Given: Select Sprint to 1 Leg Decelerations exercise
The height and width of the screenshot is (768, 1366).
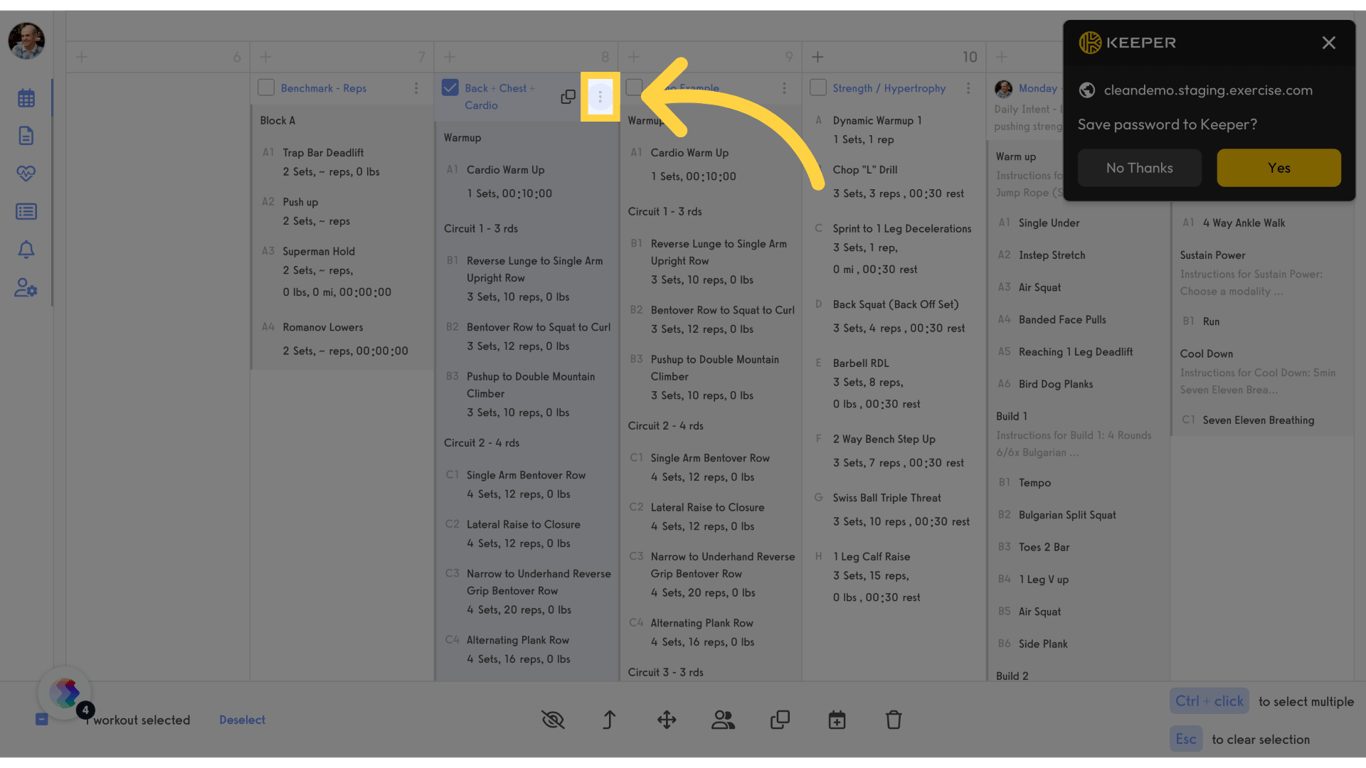Looking at the screenshot, I should coord(902,229).
